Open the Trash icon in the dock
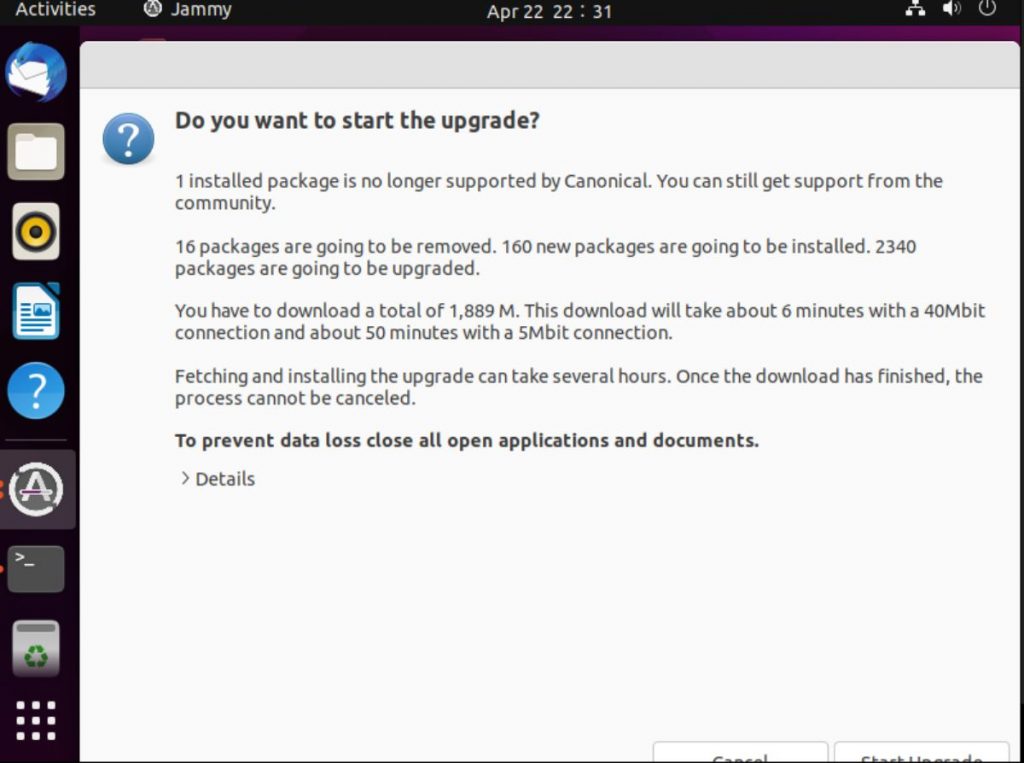This screenshot has width=1024, height=763. (x=36, y=647)
